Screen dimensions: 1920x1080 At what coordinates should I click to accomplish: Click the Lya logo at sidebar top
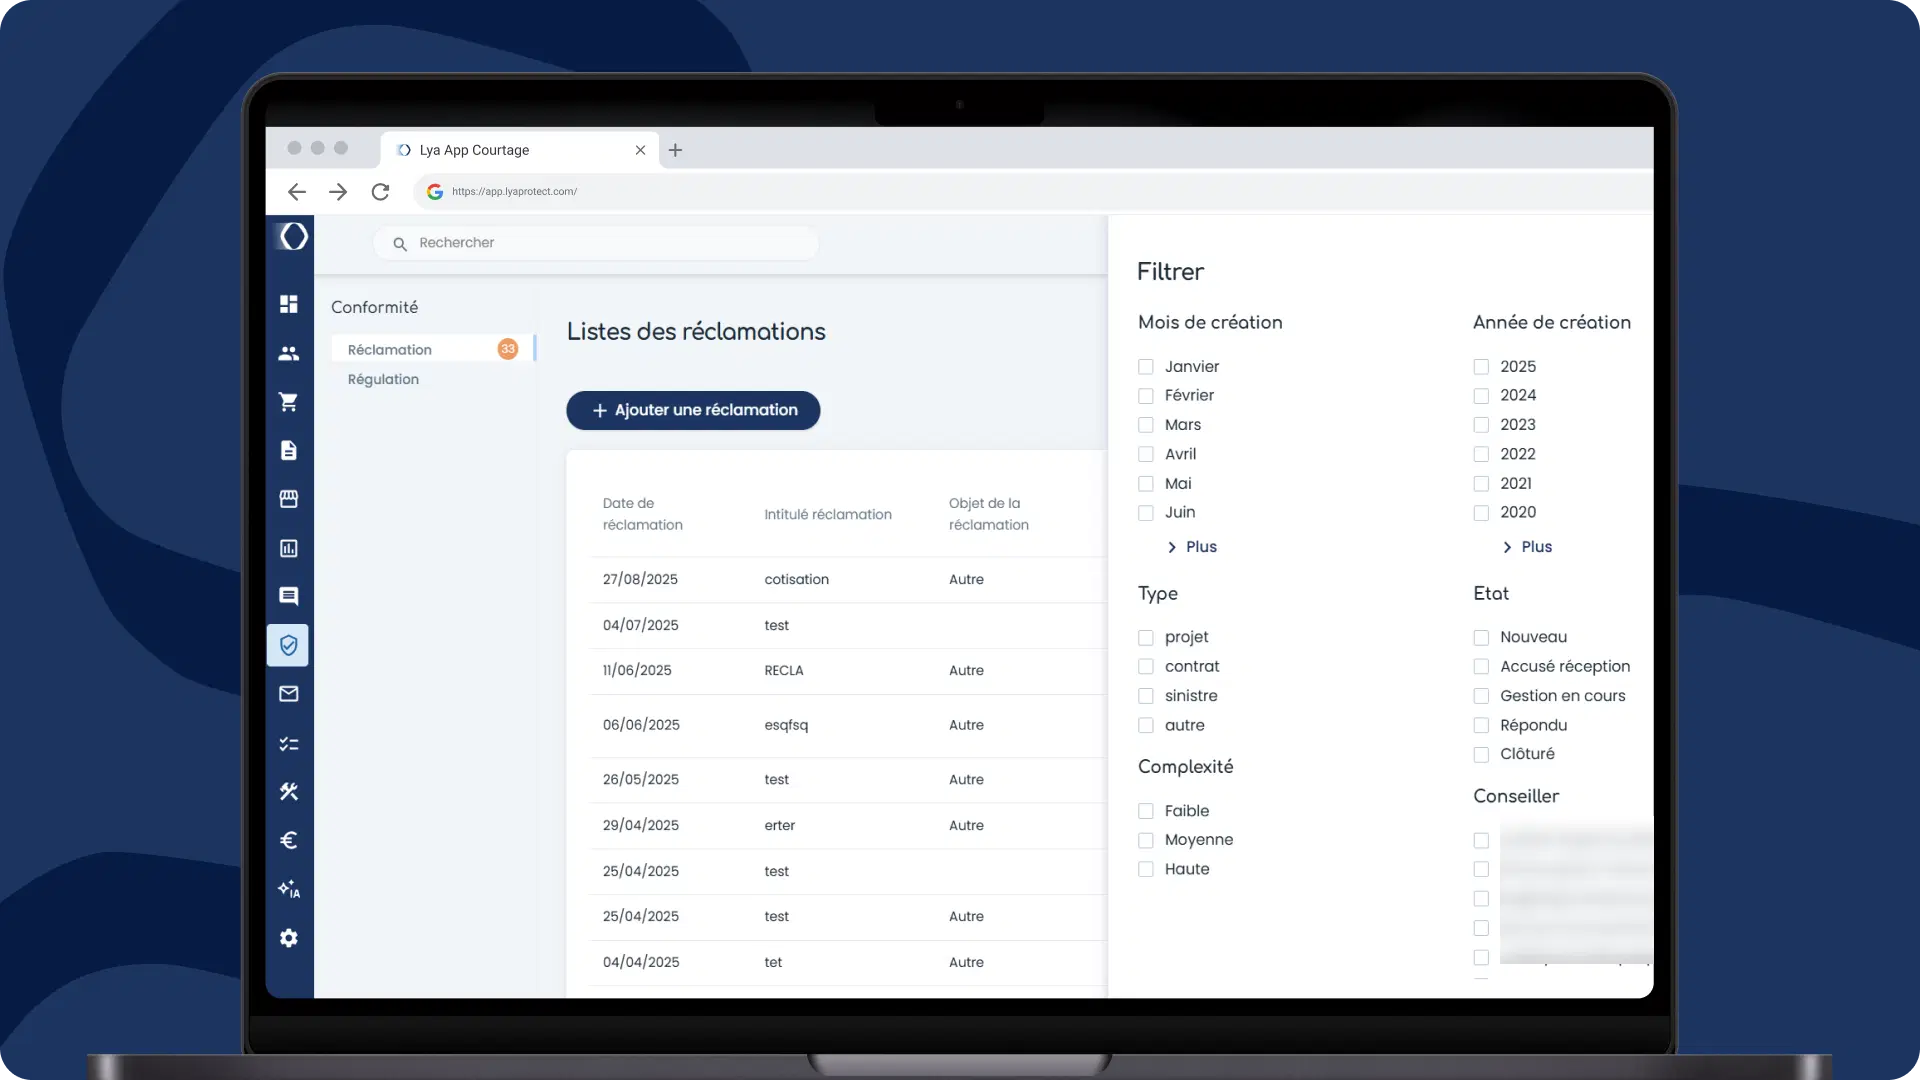[x=293, y=237]
